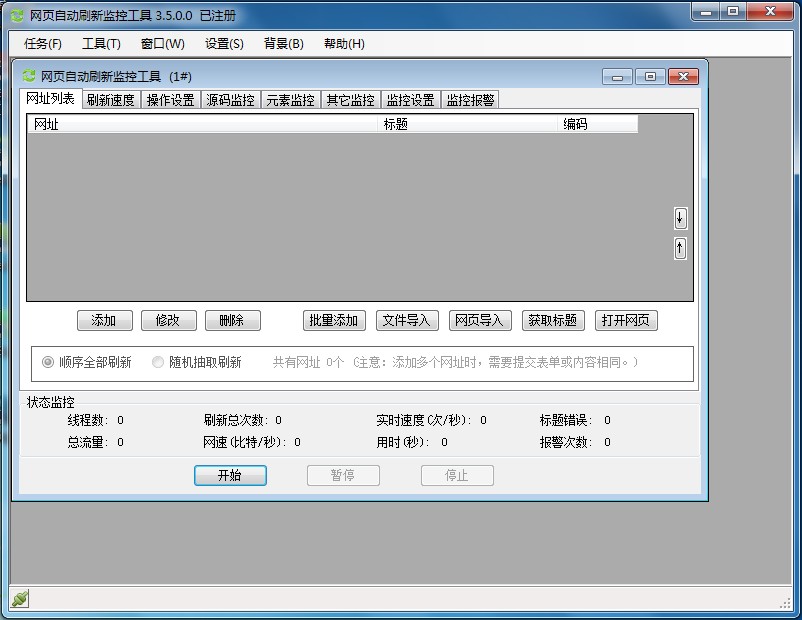This screenshot has width=802, height=620.
Task: Switch to the 网址列表 tab
Action: point(51,98)
